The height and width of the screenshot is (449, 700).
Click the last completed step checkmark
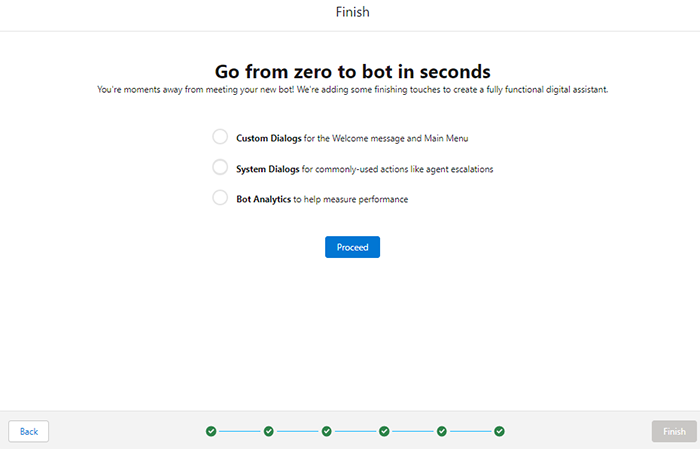(499, 431)
